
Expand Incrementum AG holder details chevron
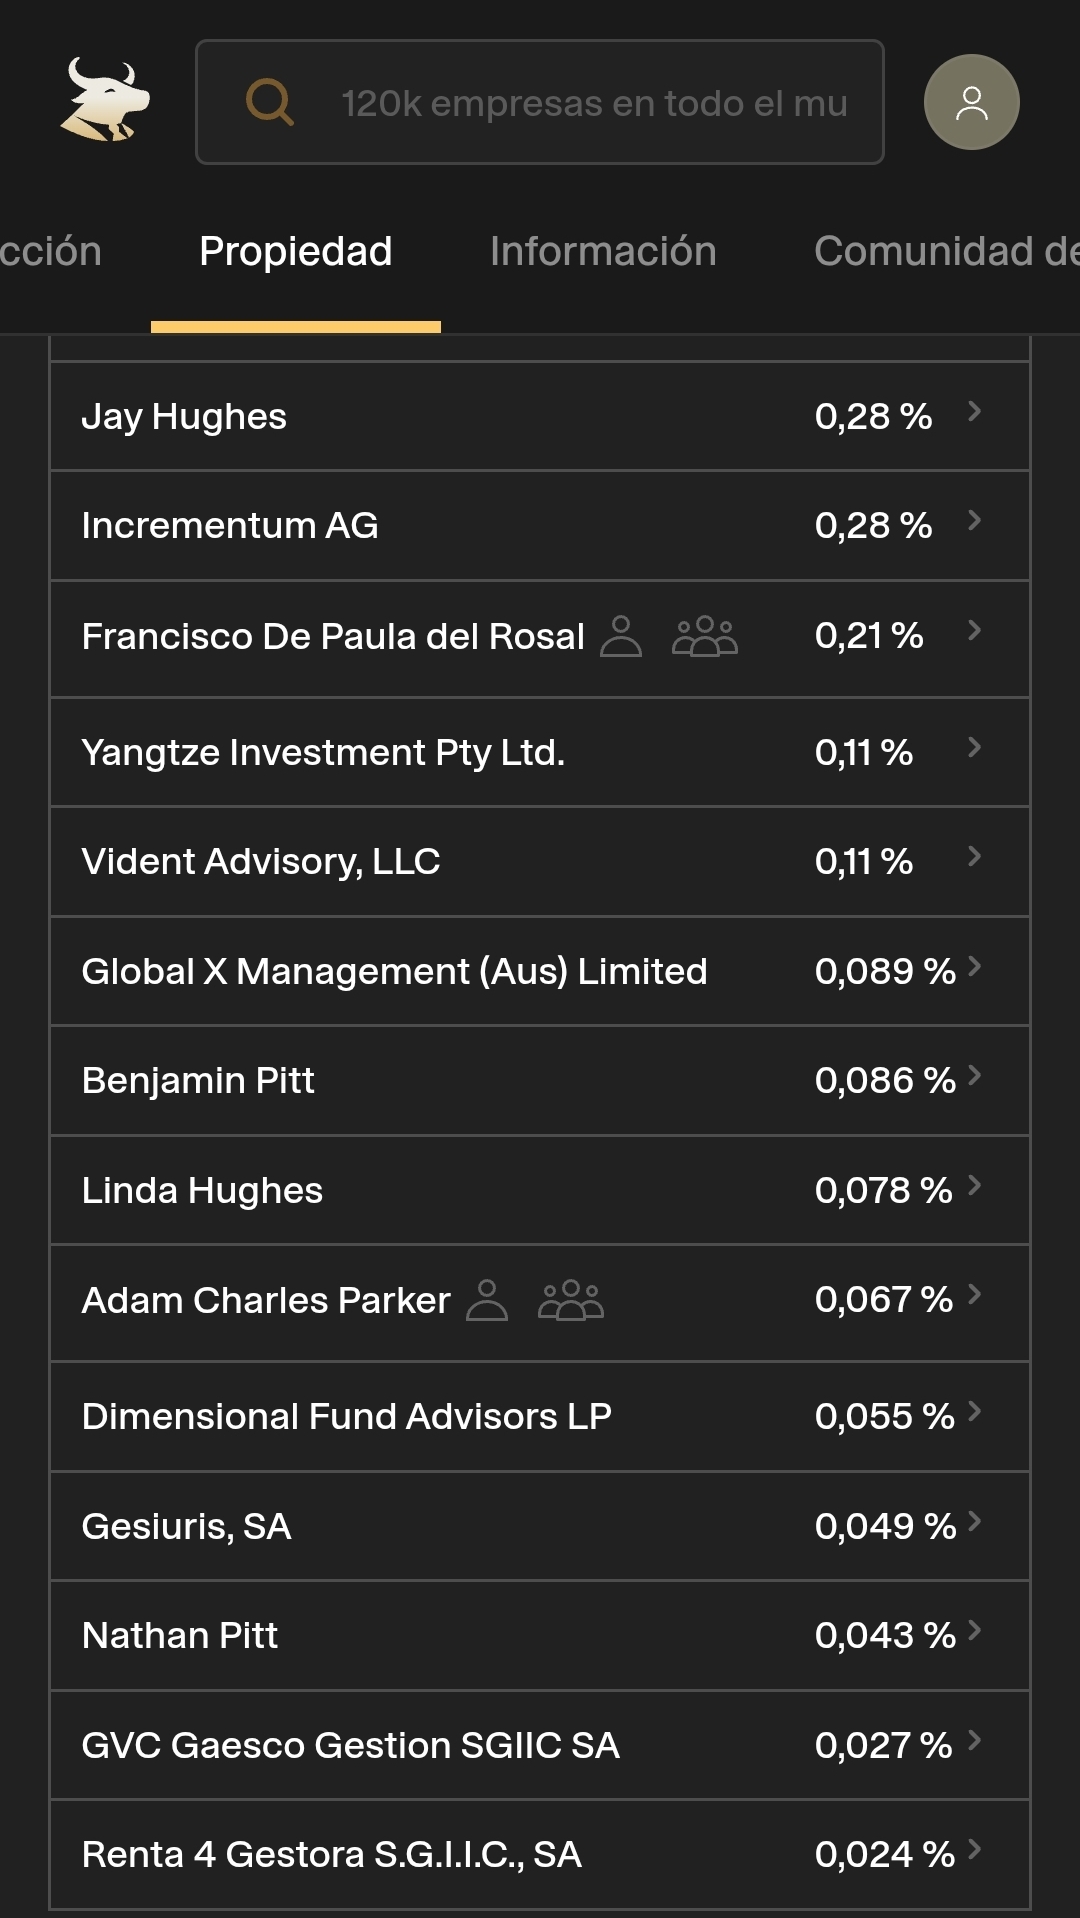(x=974, y=521)
